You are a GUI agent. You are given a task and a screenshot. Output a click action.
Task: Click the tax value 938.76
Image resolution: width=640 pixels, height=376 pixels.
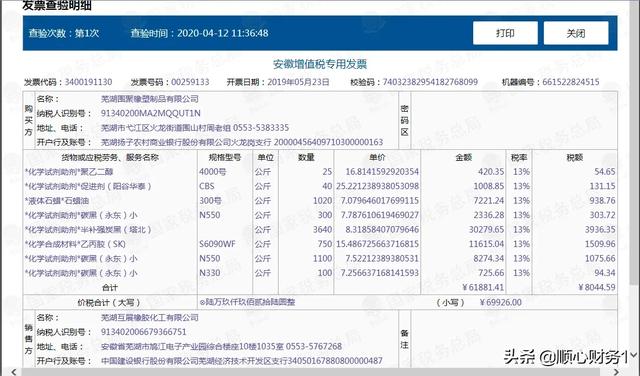click(602, 201)
